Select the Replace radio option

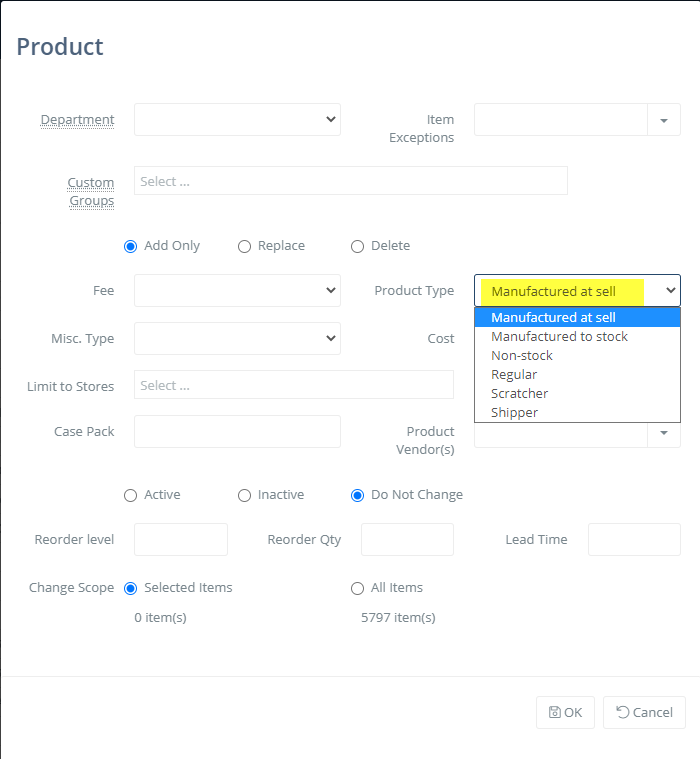[244, 246]
